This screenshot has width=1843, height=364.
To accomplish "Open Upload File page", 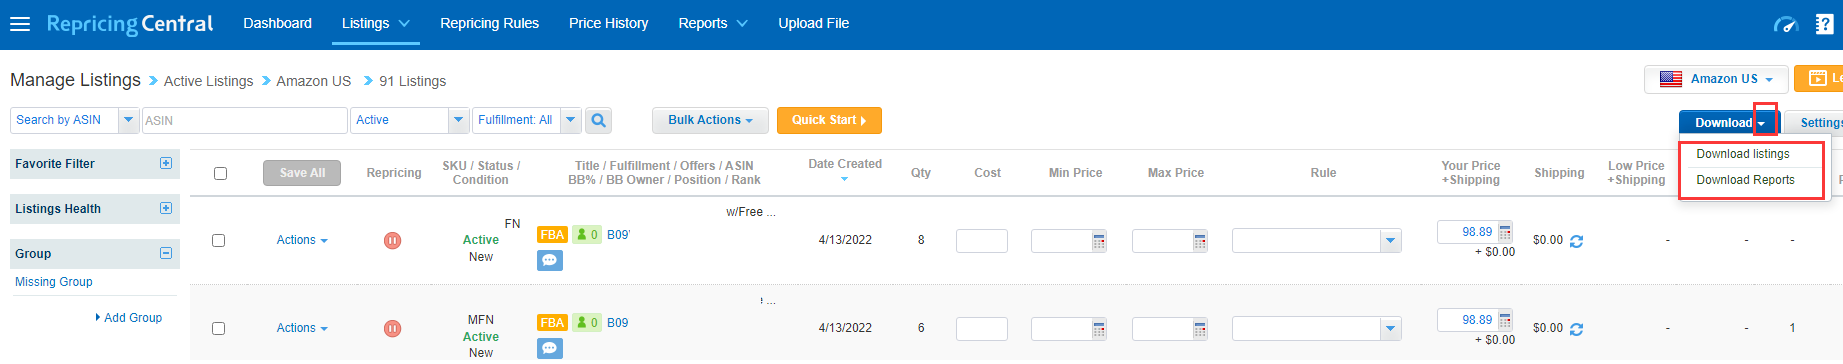I will click(813, 23).
